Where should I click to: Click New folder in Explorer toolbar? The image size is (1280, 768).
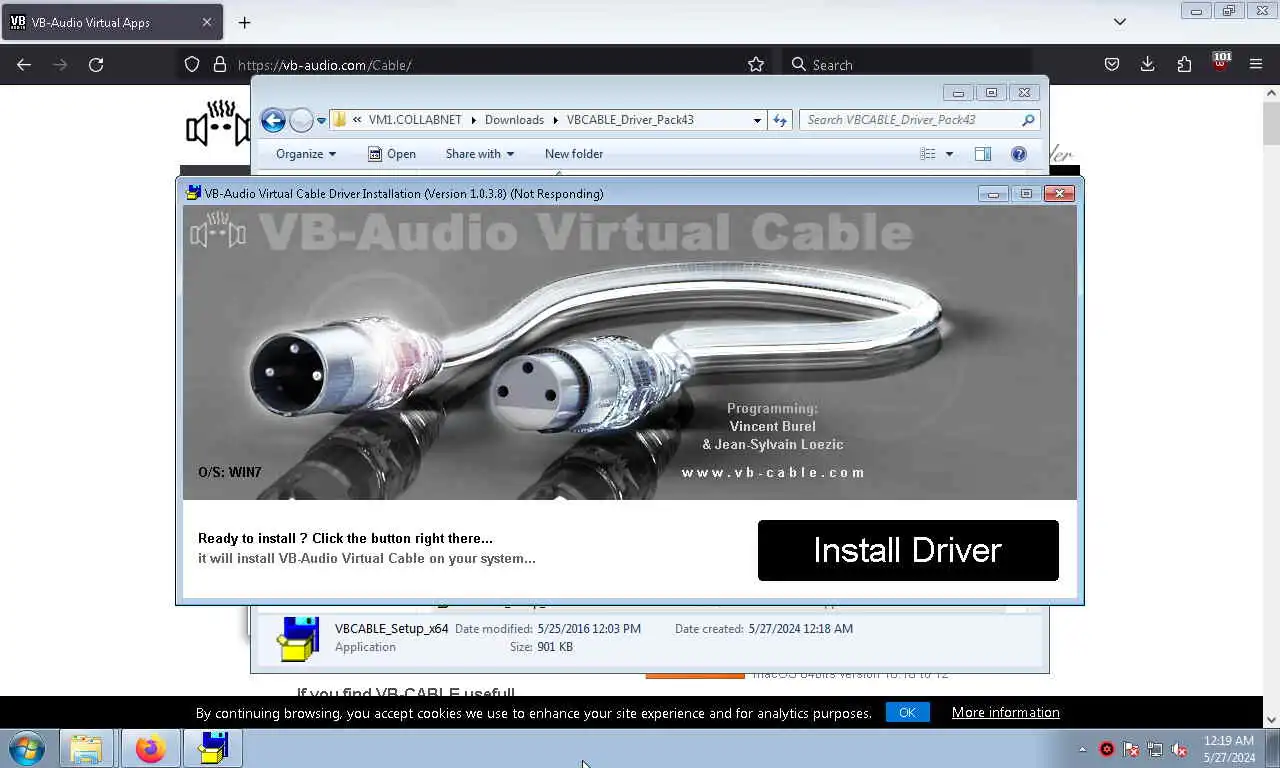(x=574, y=154)
